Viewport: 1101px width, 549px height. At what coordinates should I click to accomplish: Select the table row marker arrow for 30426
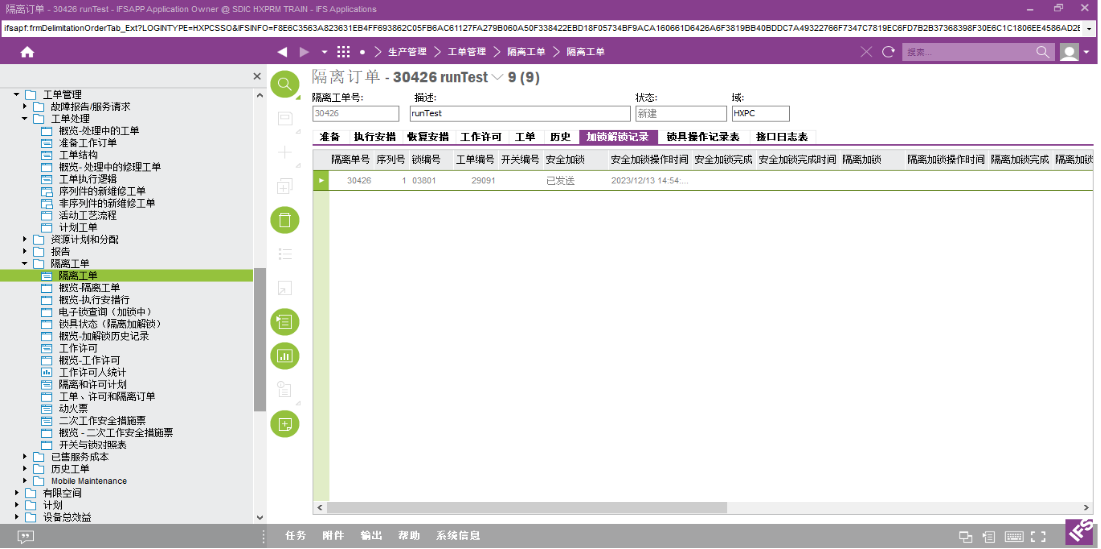click(x=321, y=180)
